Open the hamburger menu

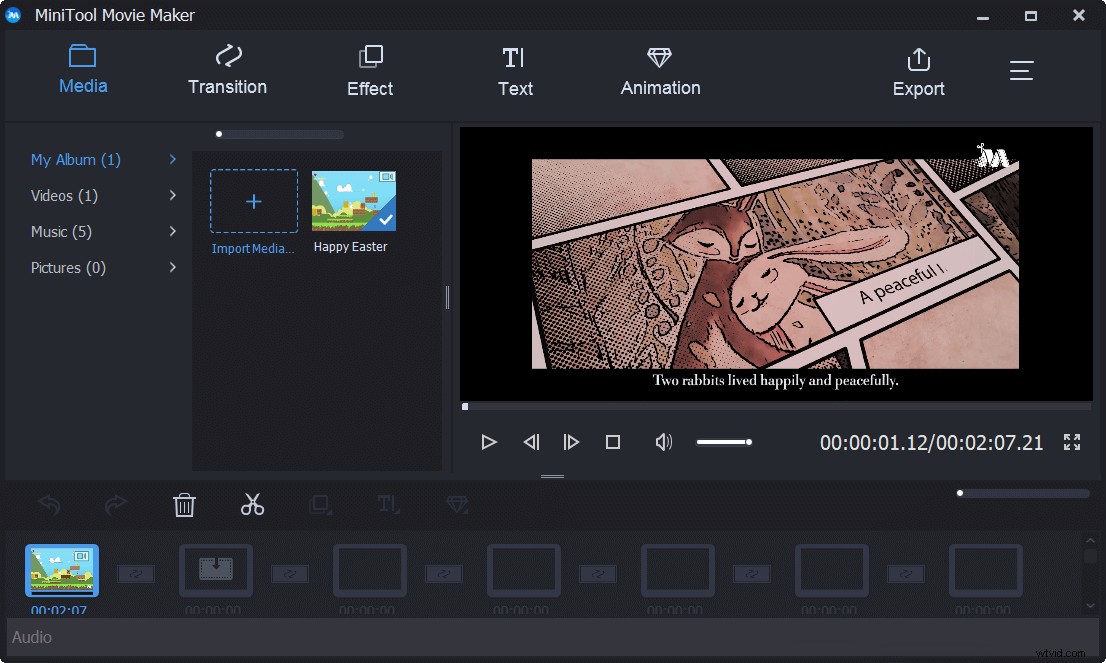point(1021,70)
